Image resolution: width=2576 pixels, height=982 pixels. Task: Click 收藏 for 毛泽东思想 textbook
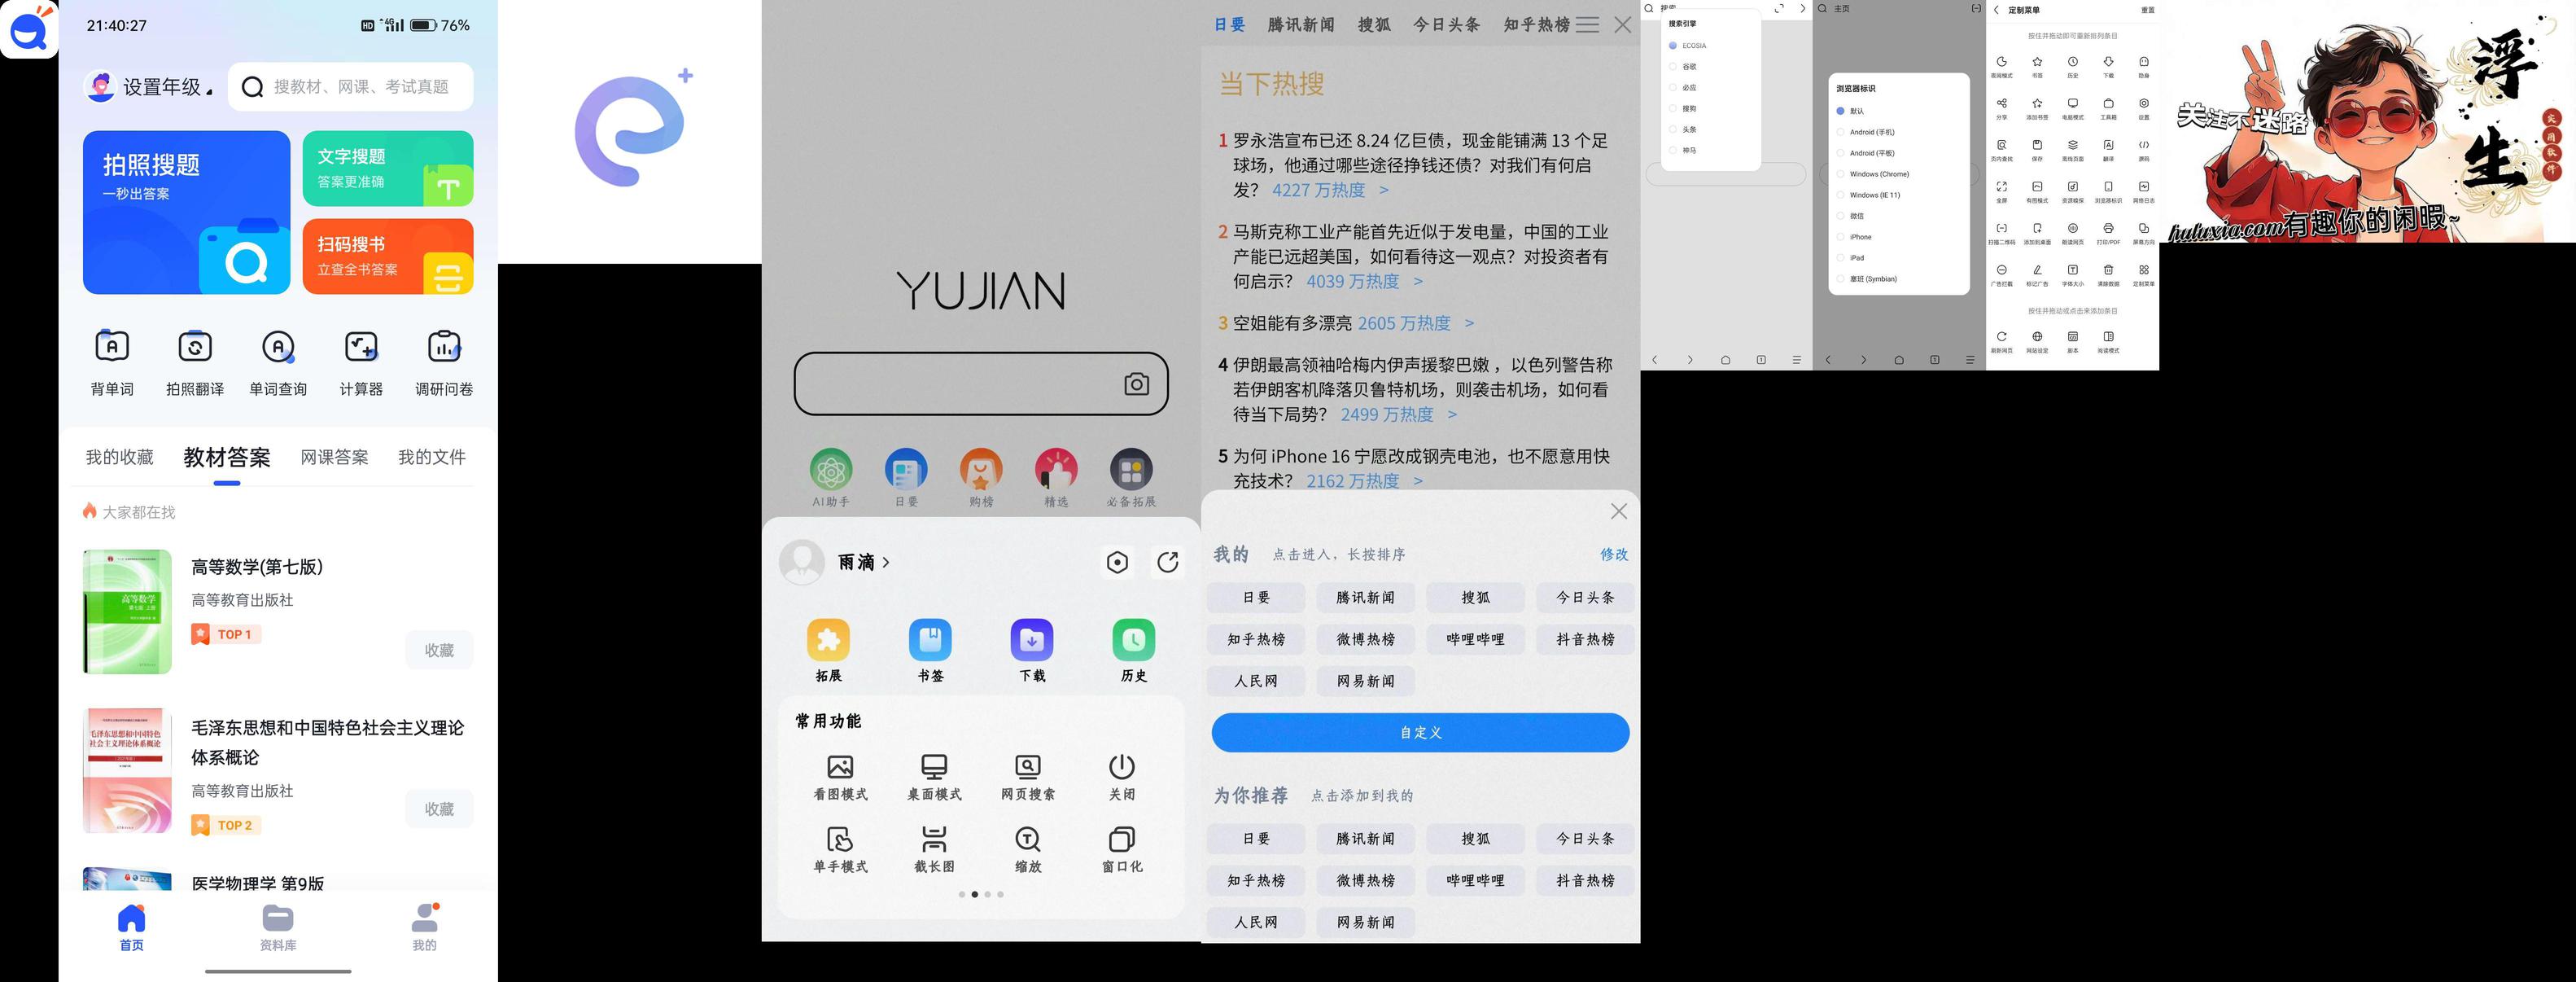click(x=439, y=809)
